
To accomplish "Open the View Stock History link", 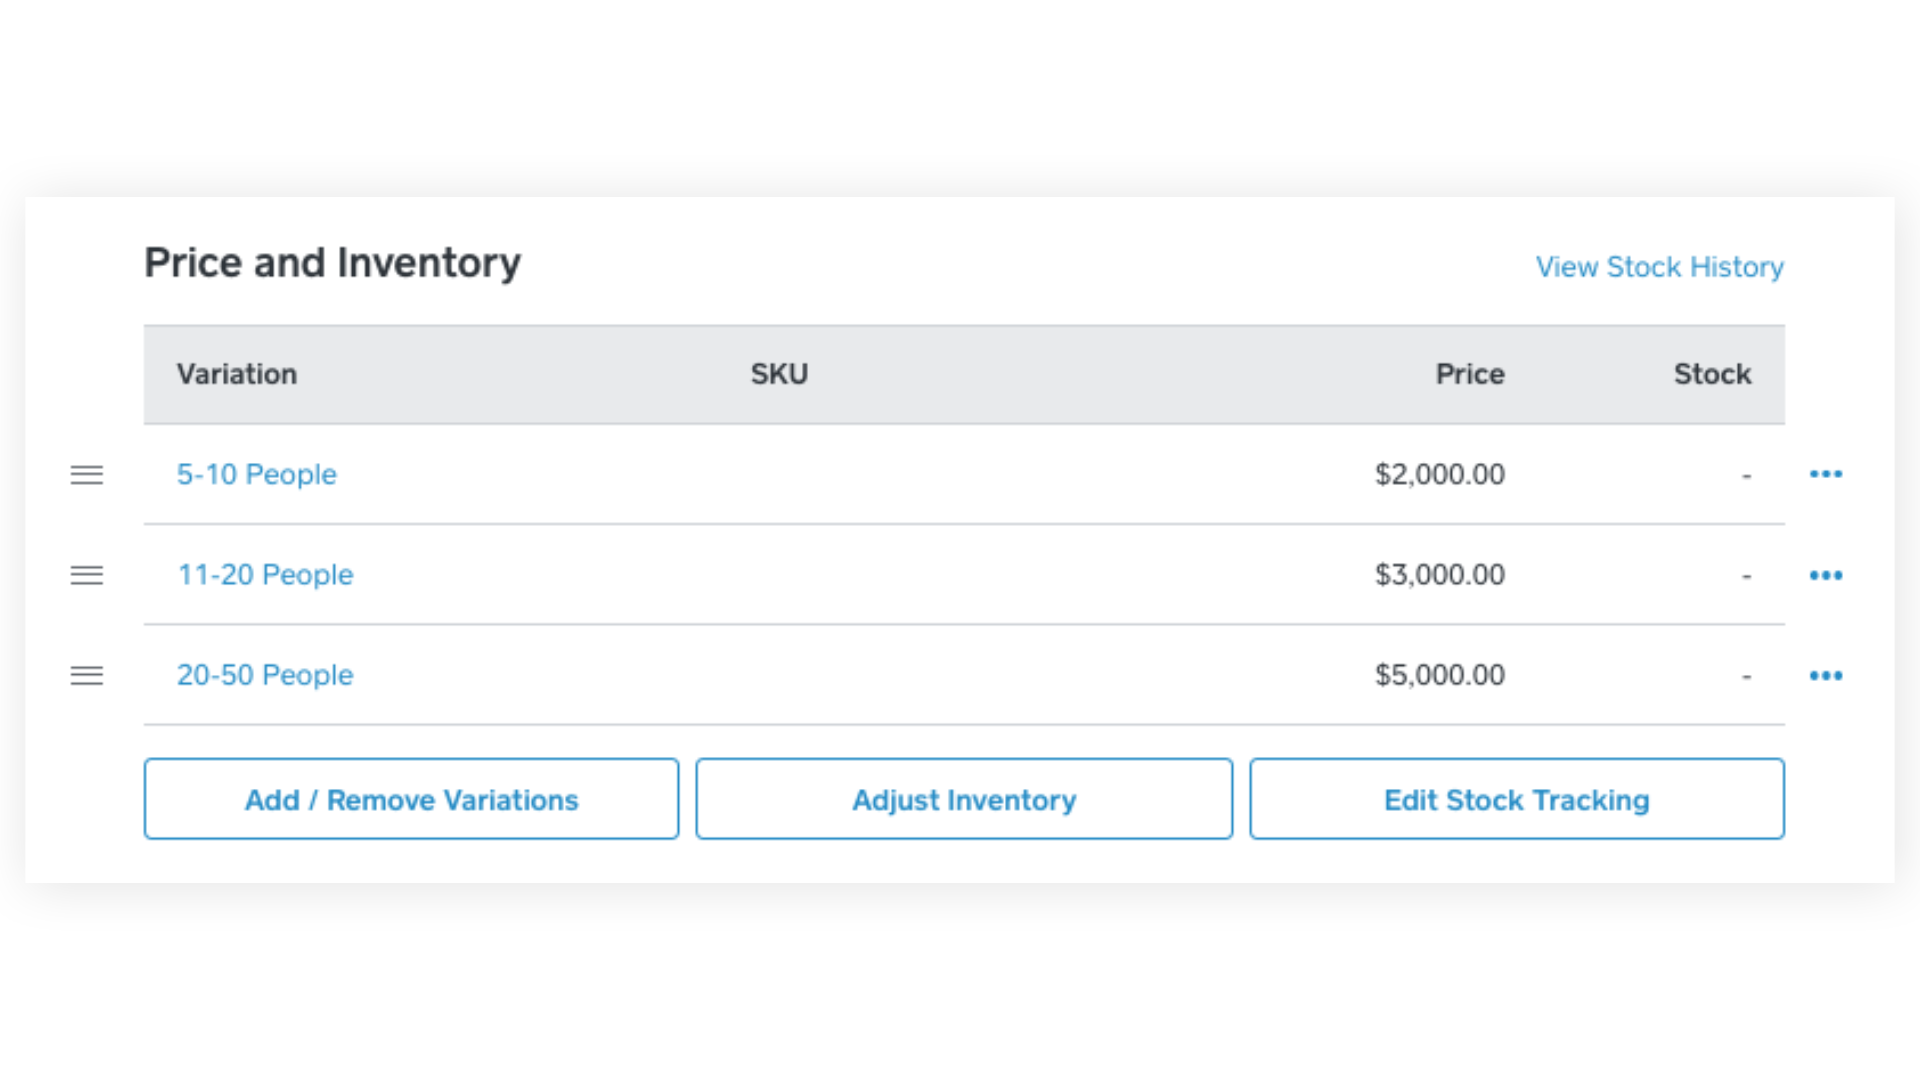I will click(1660, 267).
